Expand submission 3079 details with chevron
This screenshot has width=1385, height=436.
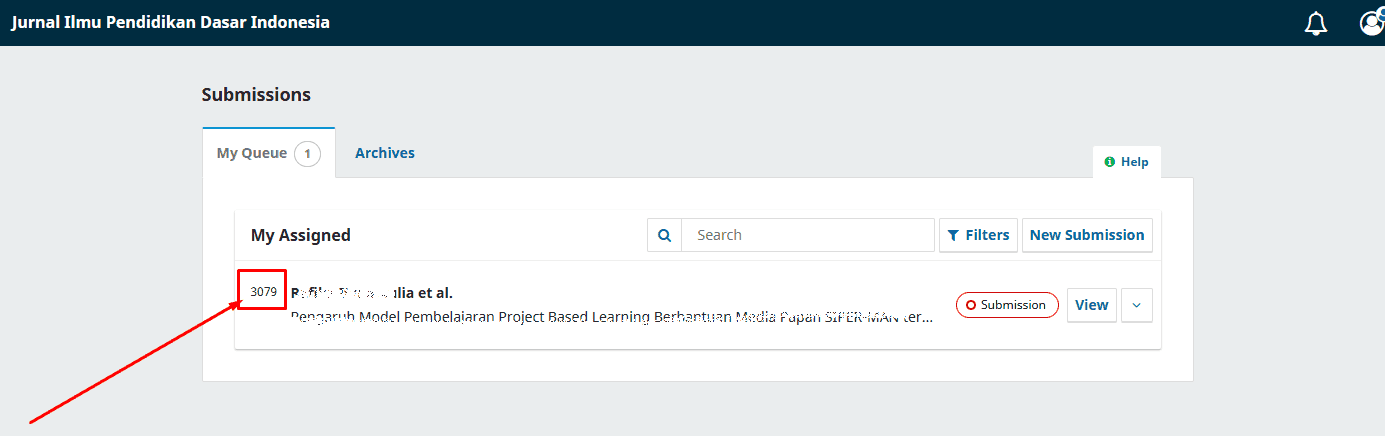[x=1137, y=305]
